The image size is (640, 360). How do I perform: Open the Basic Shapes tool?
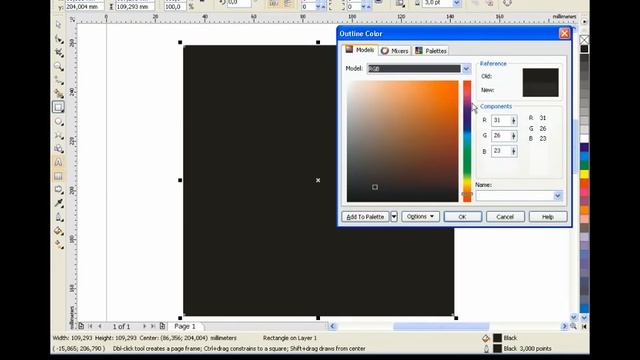(x=58, y=149)
